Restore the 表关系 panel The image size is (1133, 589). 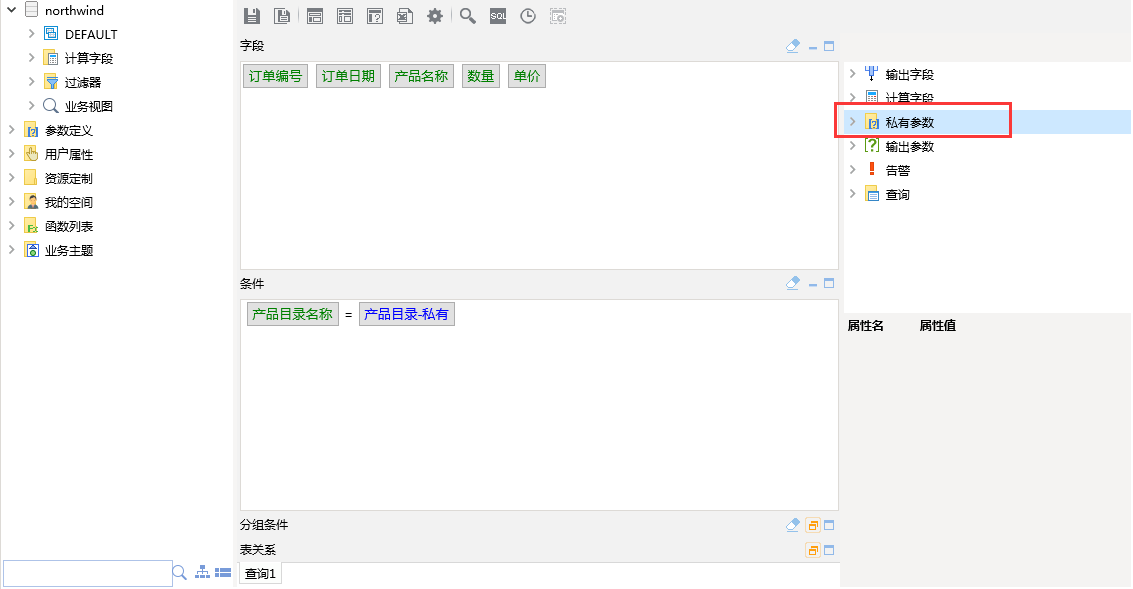pyautogui.click(x=813, y=550)
